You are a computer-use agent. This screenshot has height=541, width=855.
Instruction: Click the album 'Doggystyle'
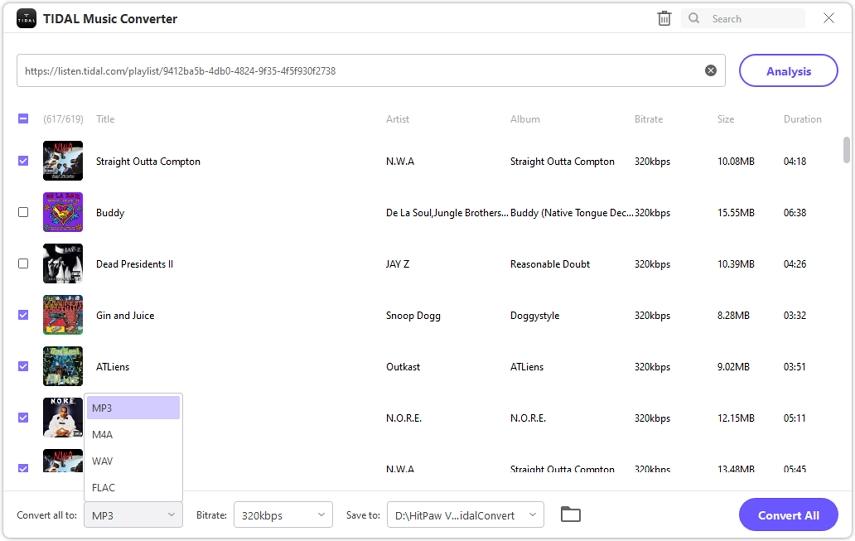(535, 315)
